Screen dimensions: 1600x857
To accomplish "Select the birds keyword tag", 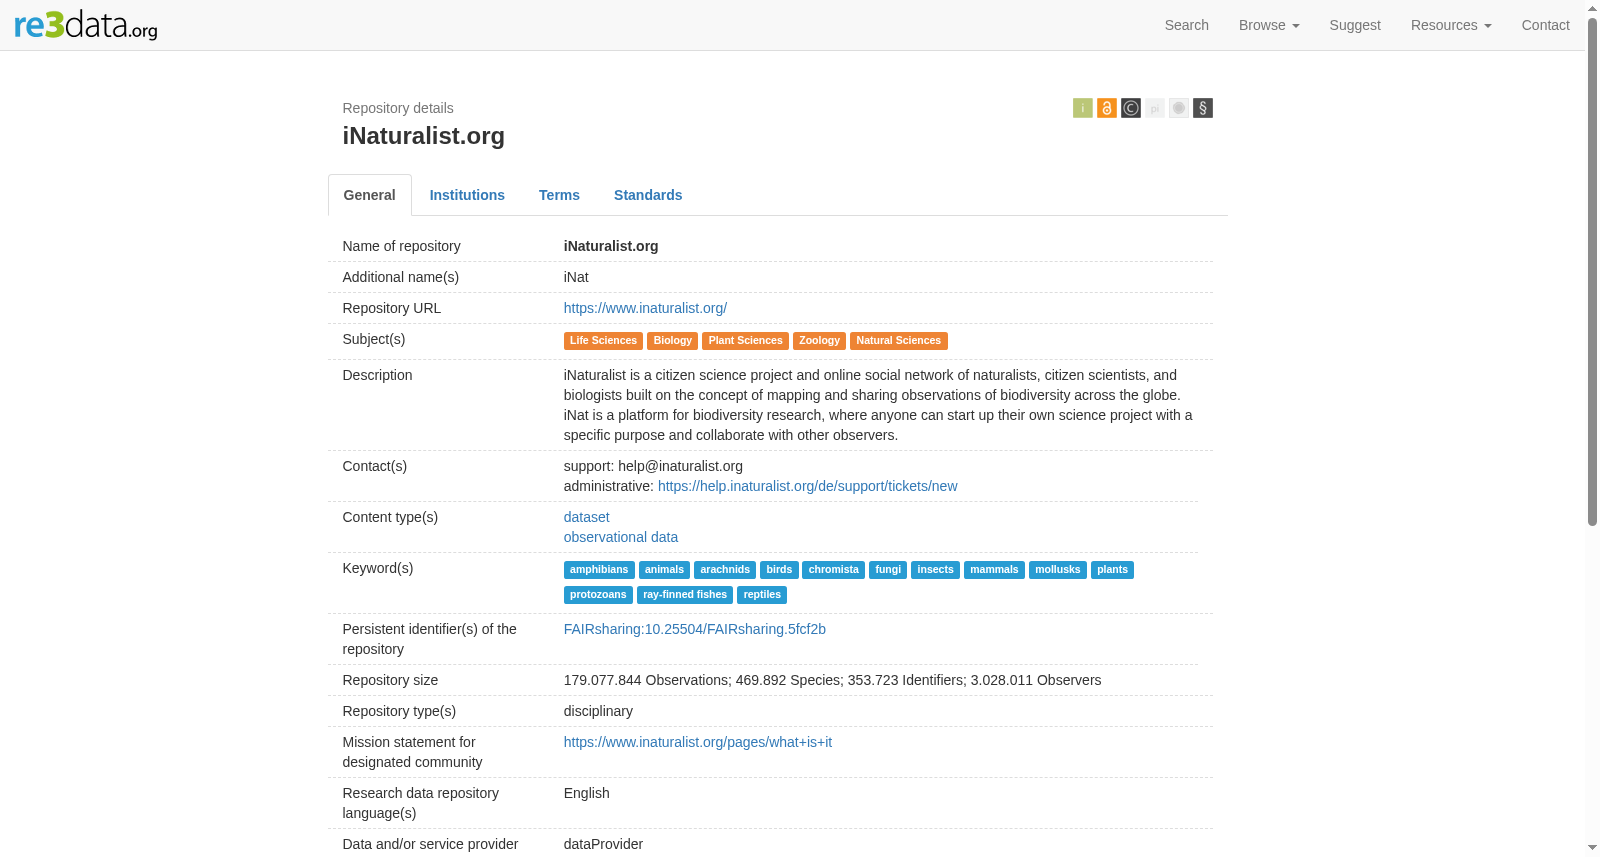I will [779, 570].
